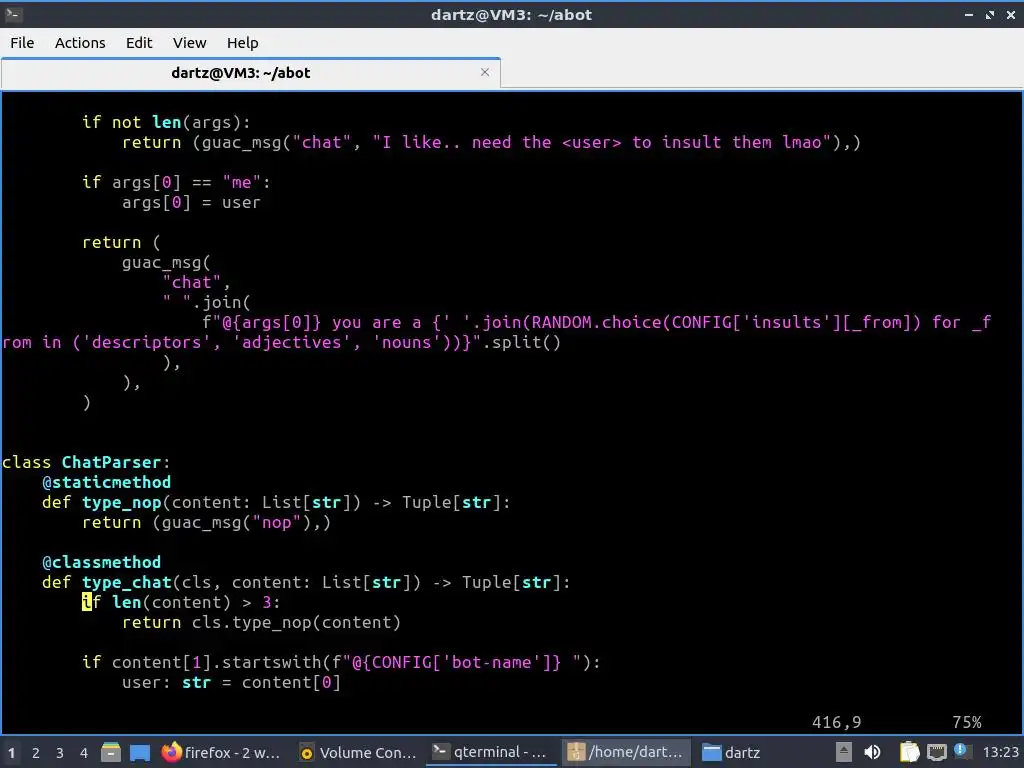Activate the qterminal taskbar entry
This screenshot has width=1024, height=768.
tap(490, 752)
